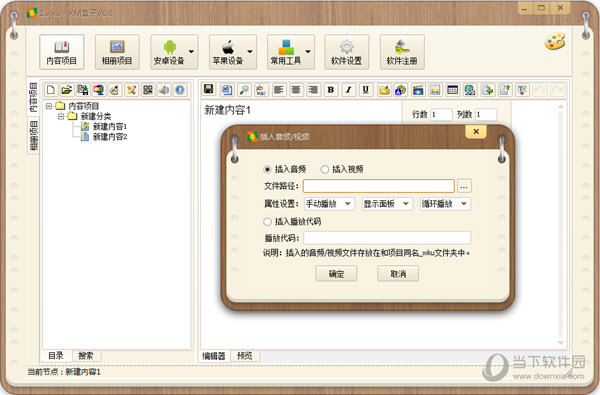The height and width of the screenshot is (395, 600).
Task: Click the globe hyperlink icon
Action: pyautogui.click(x=470, y=90)
